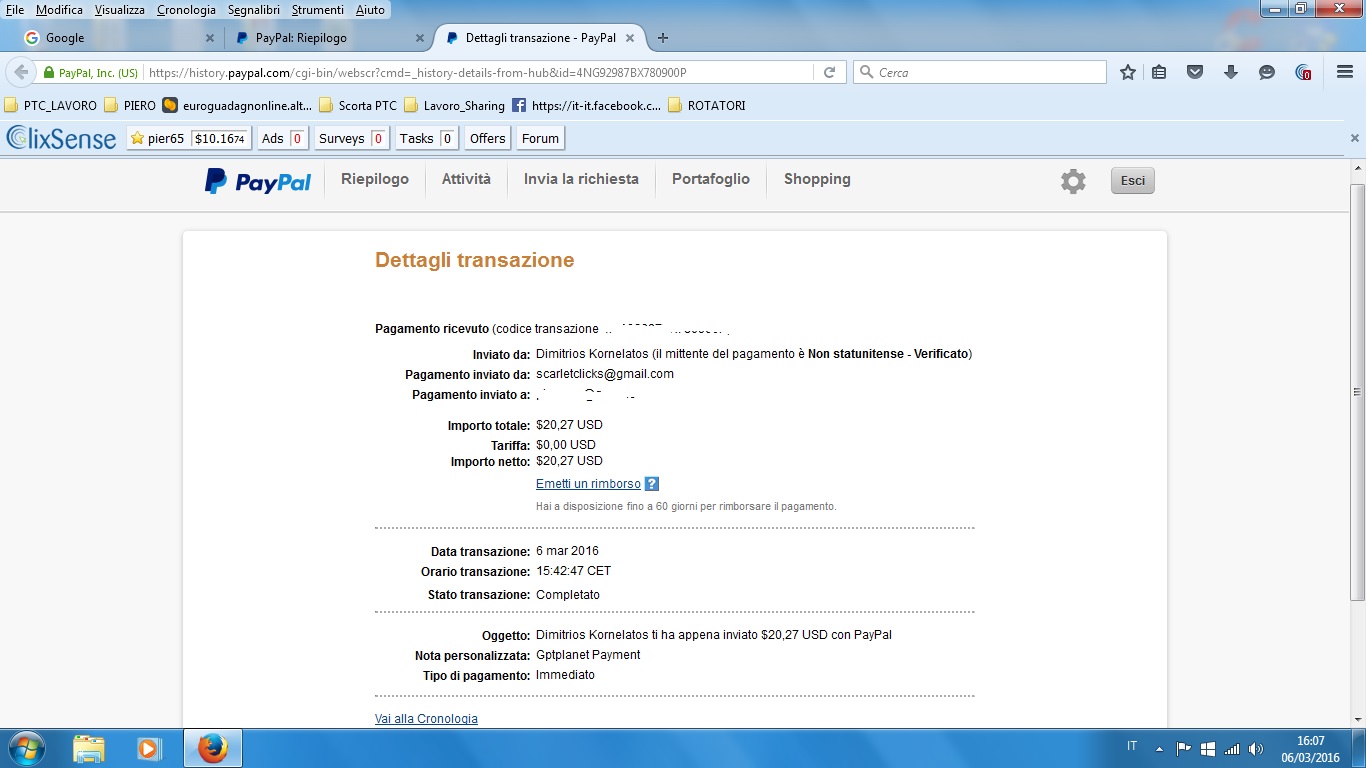Click the ClixSense Forum button

541,138
